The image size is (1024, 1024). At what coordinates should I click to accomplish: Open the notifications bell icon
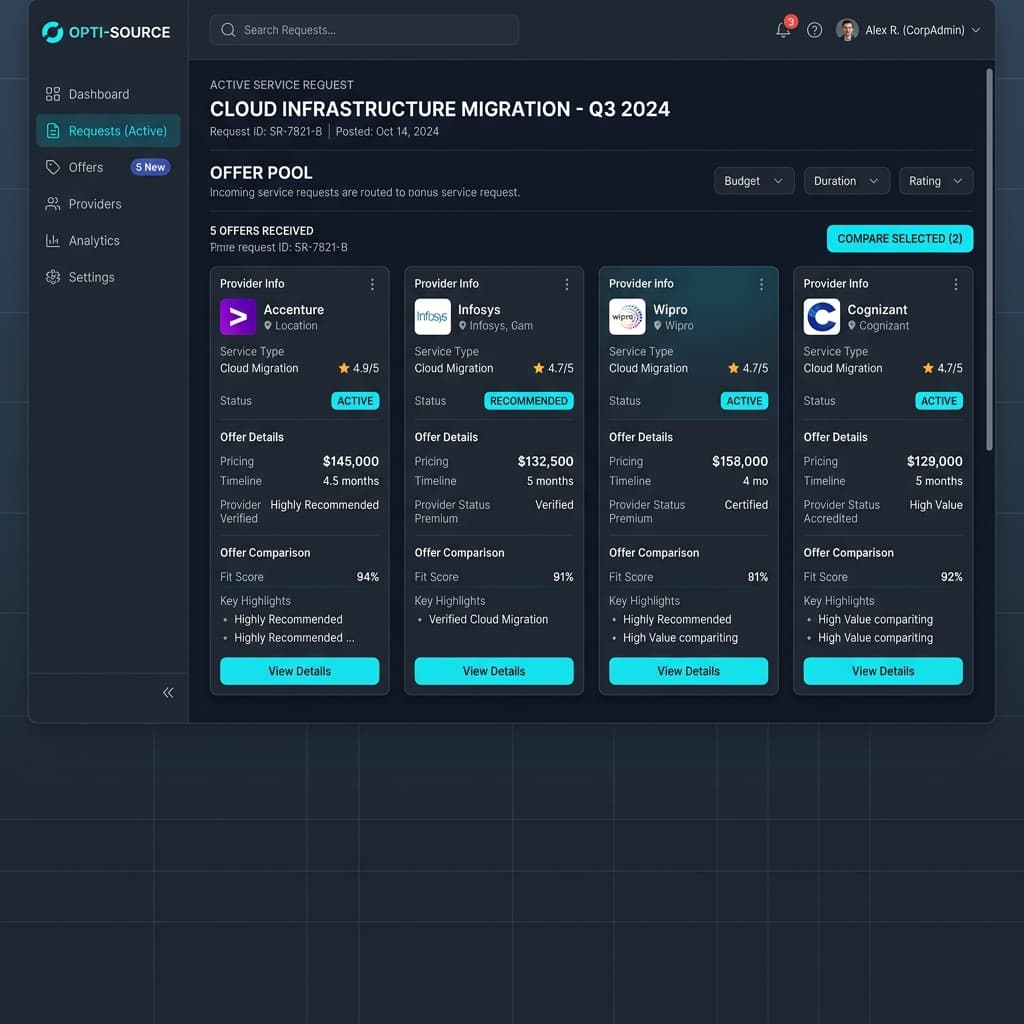click(783, 30)
